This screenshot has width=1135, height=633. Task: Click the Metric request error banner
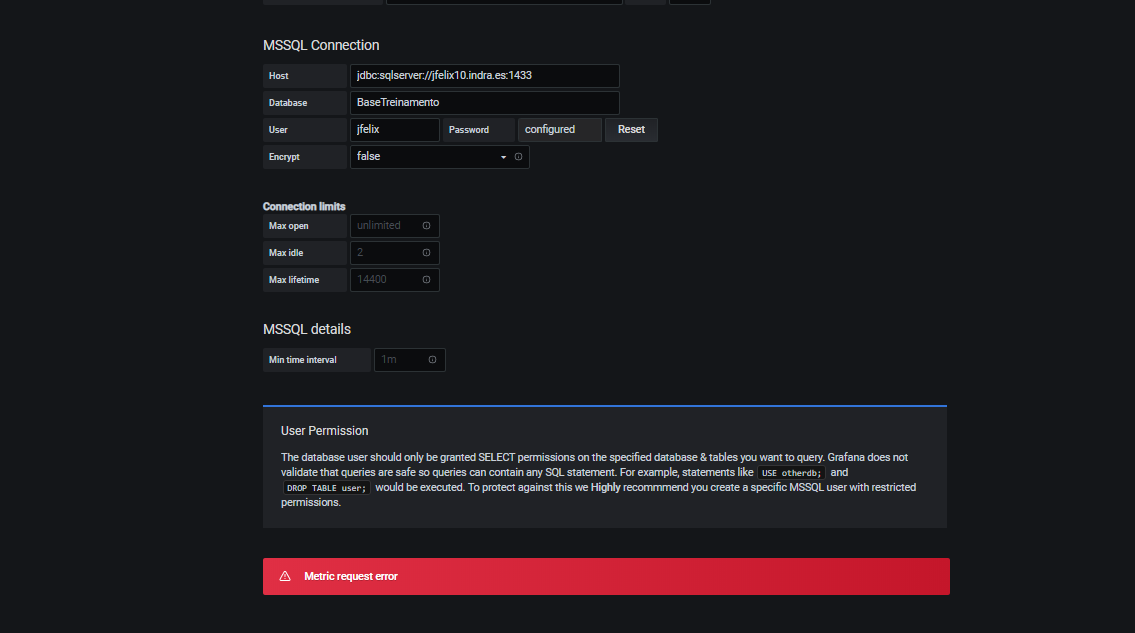(x=605, y=575)
